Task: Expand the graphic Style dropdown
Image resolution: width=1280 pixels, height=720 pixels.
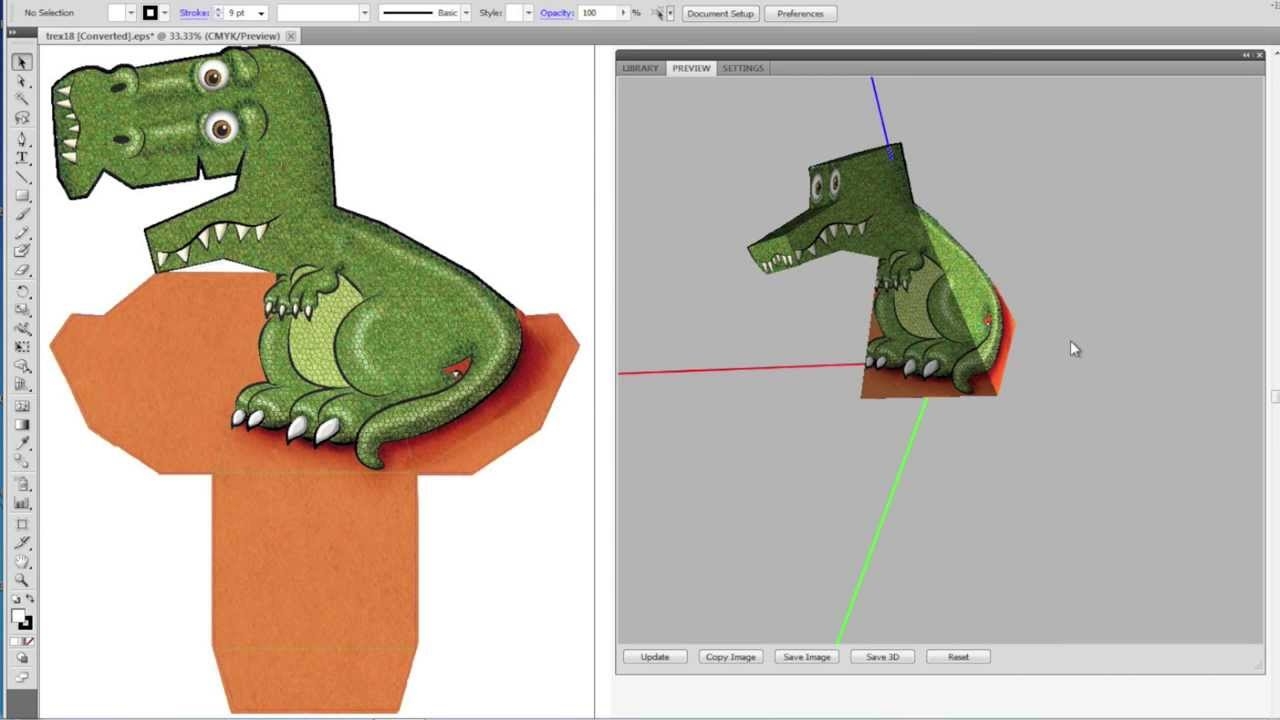Action: click(528, 13)
